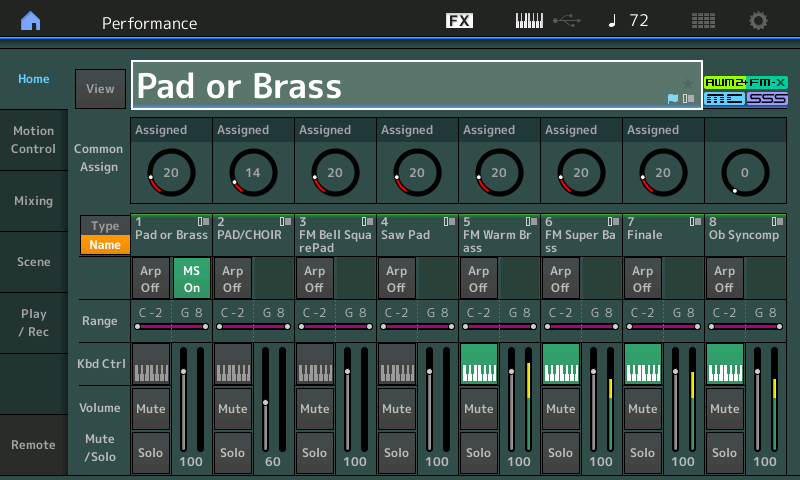Open Part 8 Ob Syncomp name menu
Viewport: 800px width, 480px height.
point(744,237)
